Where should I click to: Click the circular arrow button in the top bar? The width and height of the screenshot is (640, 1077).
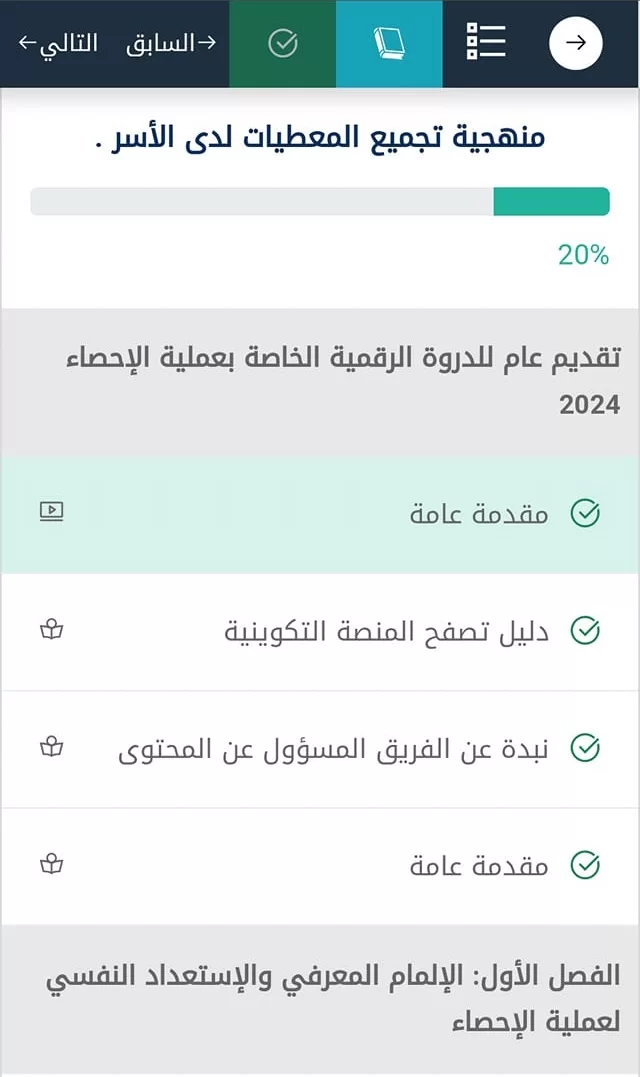coord(575,43)
